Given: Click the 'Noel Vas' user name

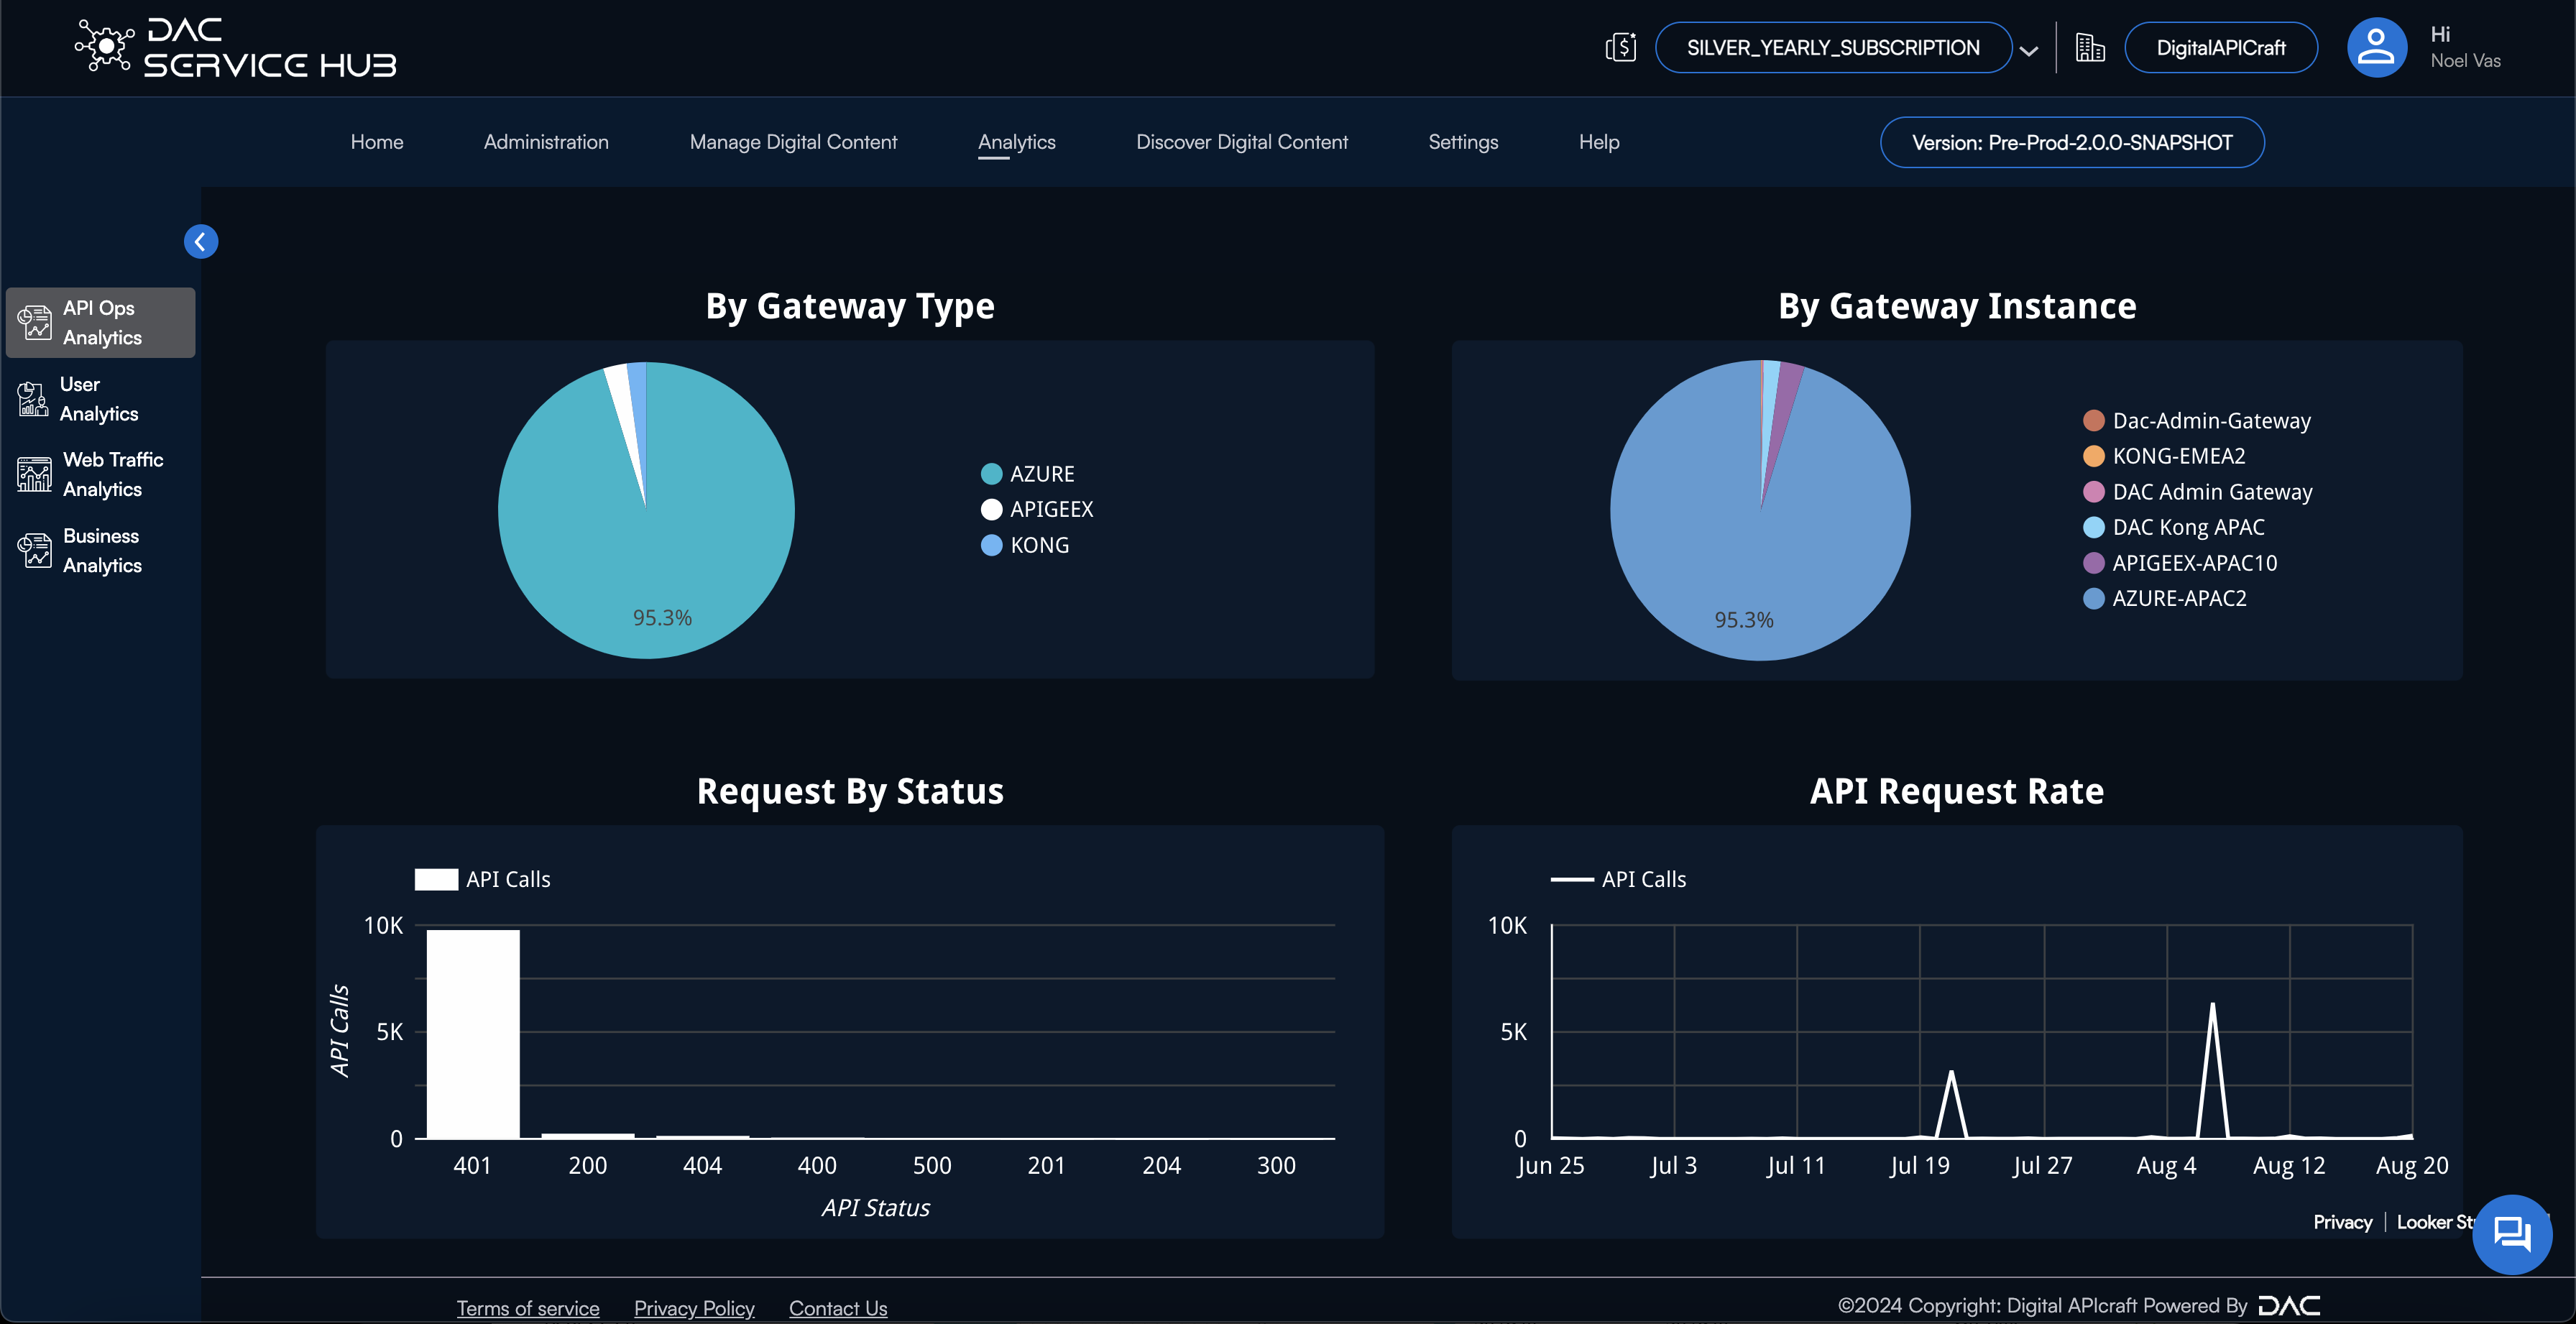Looking at the screenshot, I should coord(2465,61).
